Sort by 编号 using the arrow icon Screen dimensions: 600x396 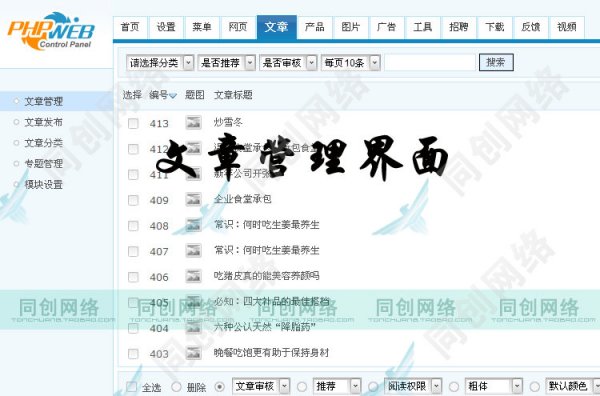pyautogui.click(x=173, y=96)
